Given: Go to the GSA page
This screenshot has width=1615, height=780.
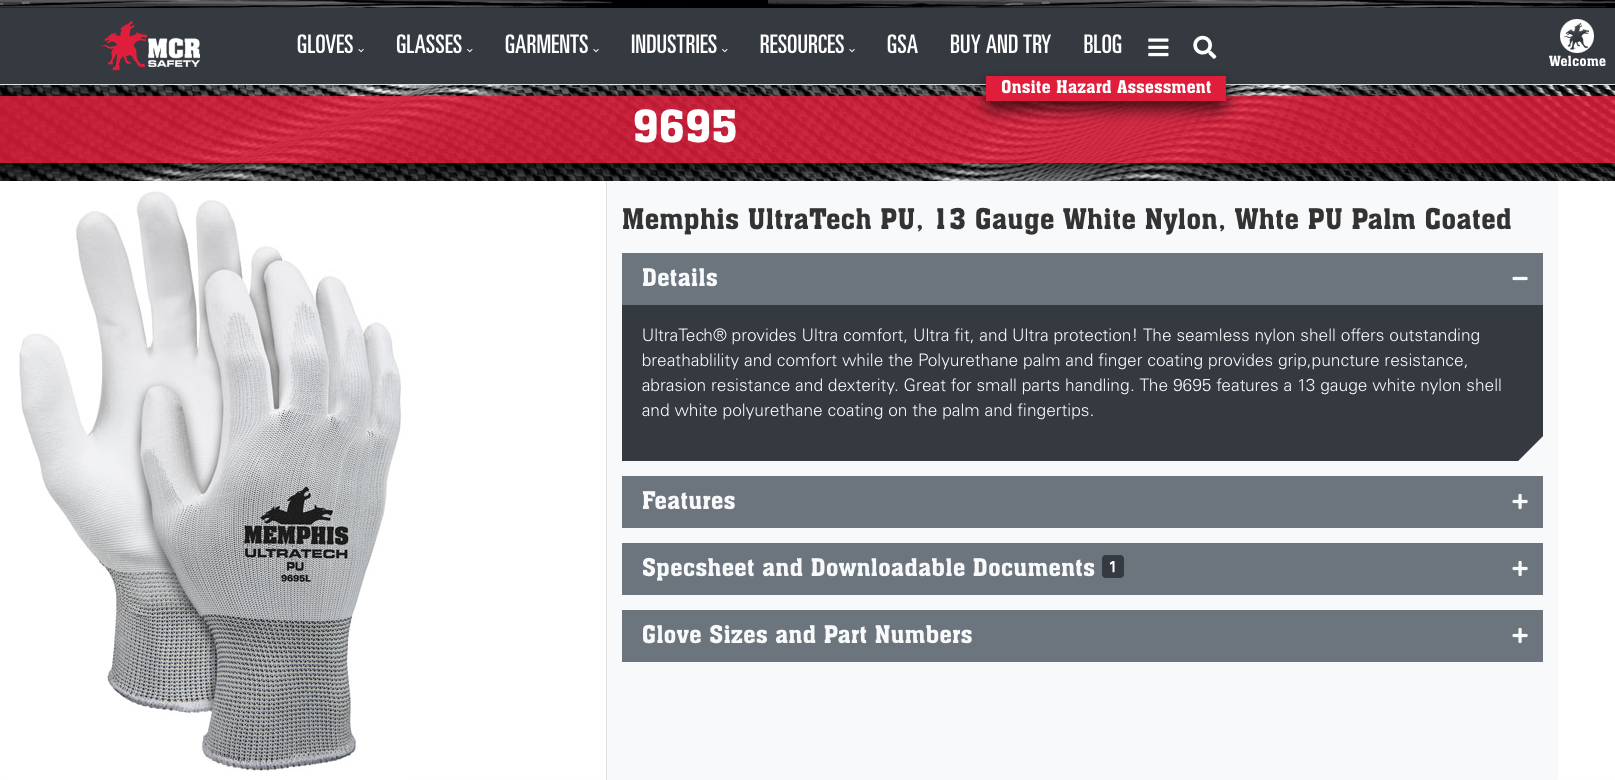Looking at the screenshot, I should 902,45.
